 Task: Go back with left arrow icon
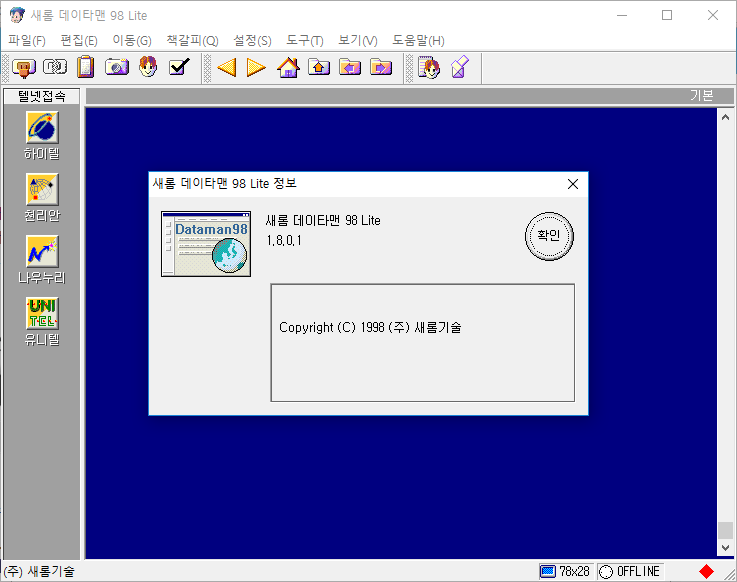227,67
